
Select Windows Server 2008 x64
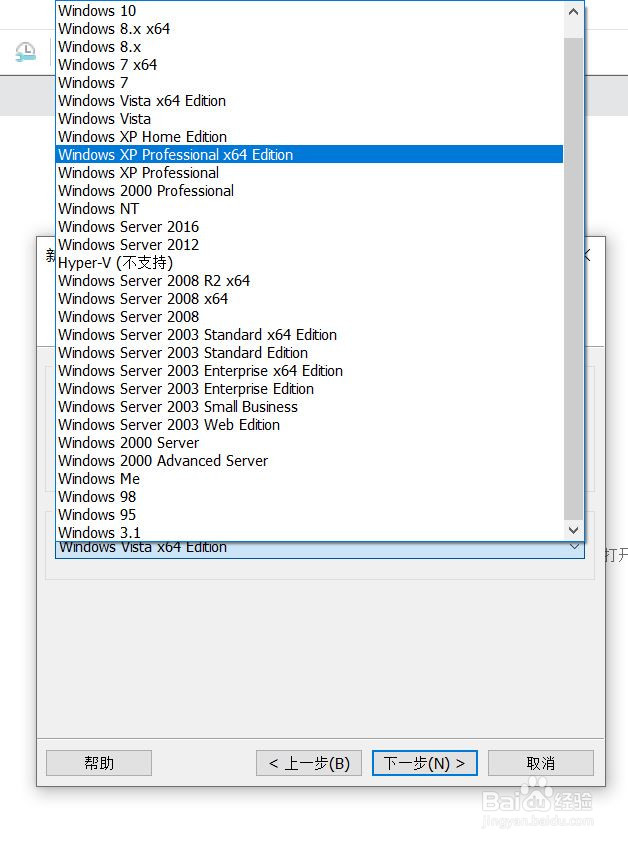(x=310, y=298)
